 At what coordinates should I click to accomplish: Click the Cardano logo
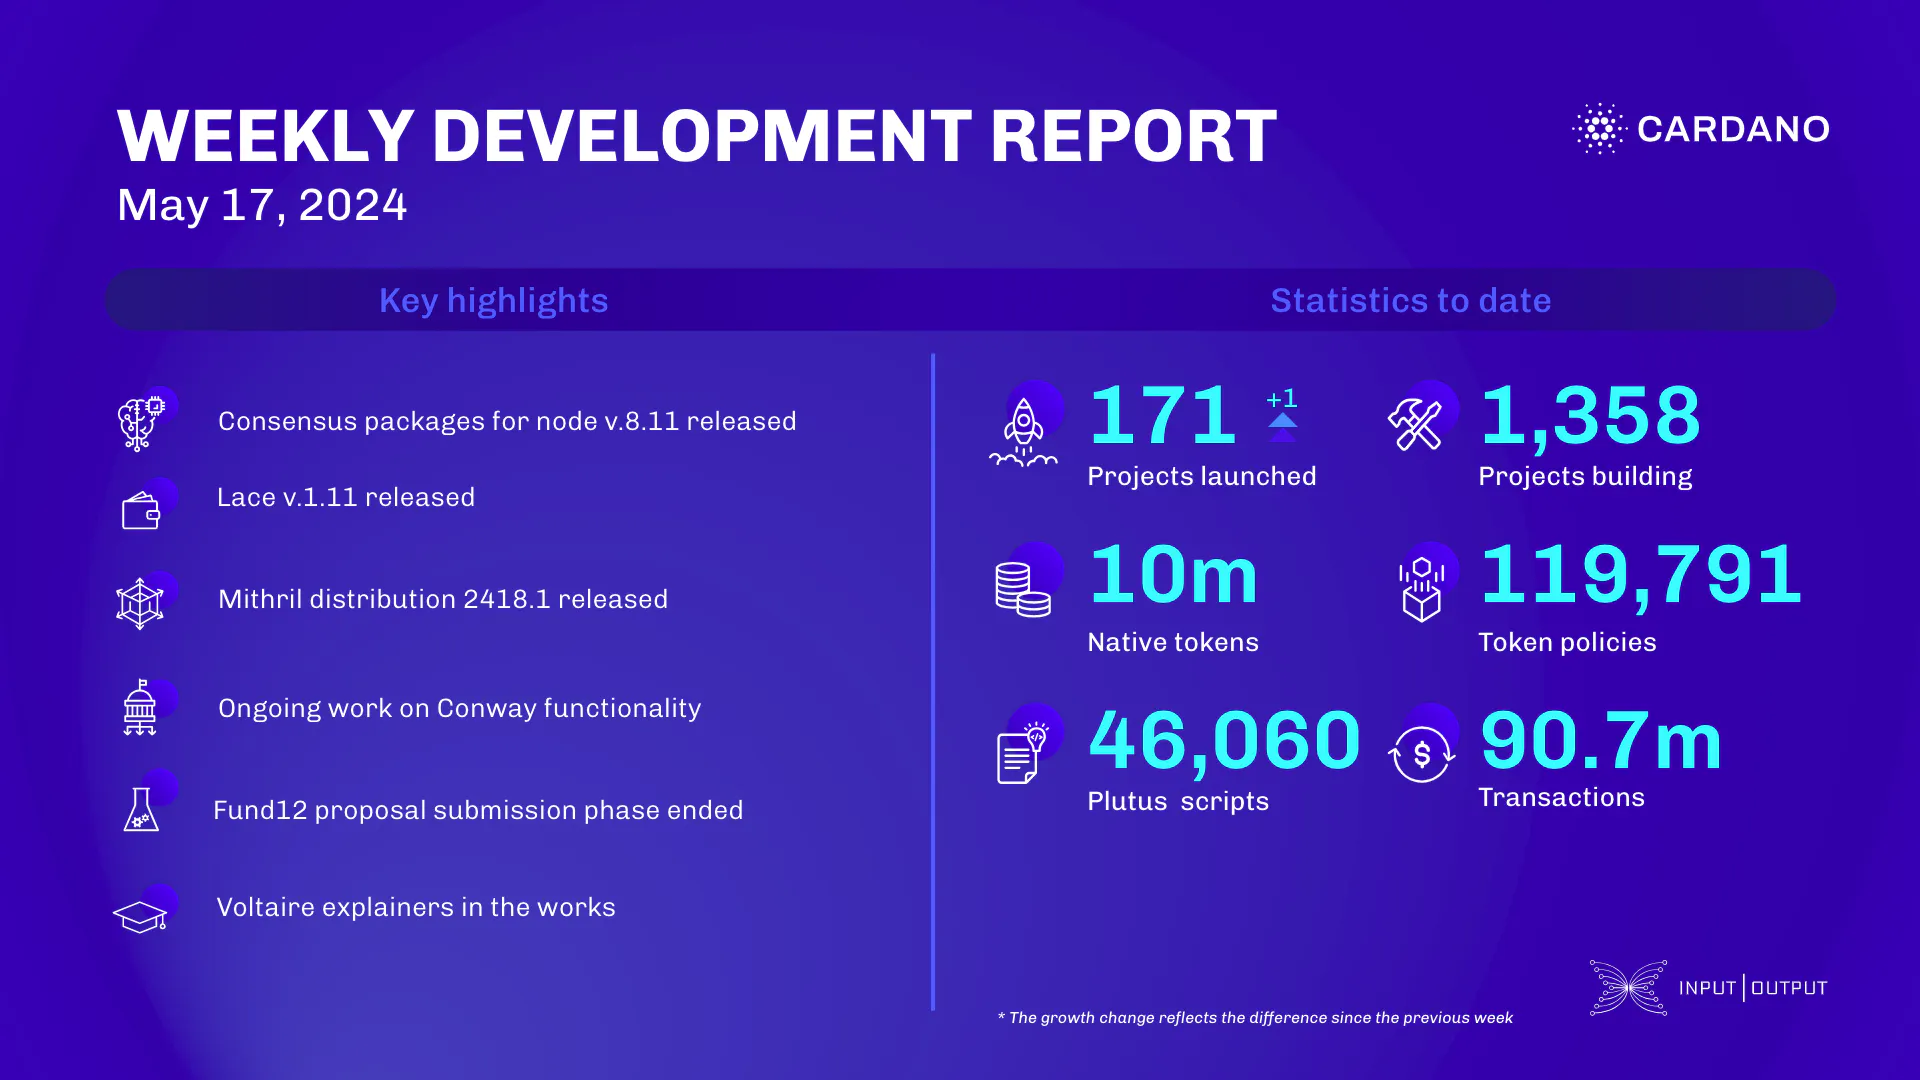click(x=1700, y=129)
